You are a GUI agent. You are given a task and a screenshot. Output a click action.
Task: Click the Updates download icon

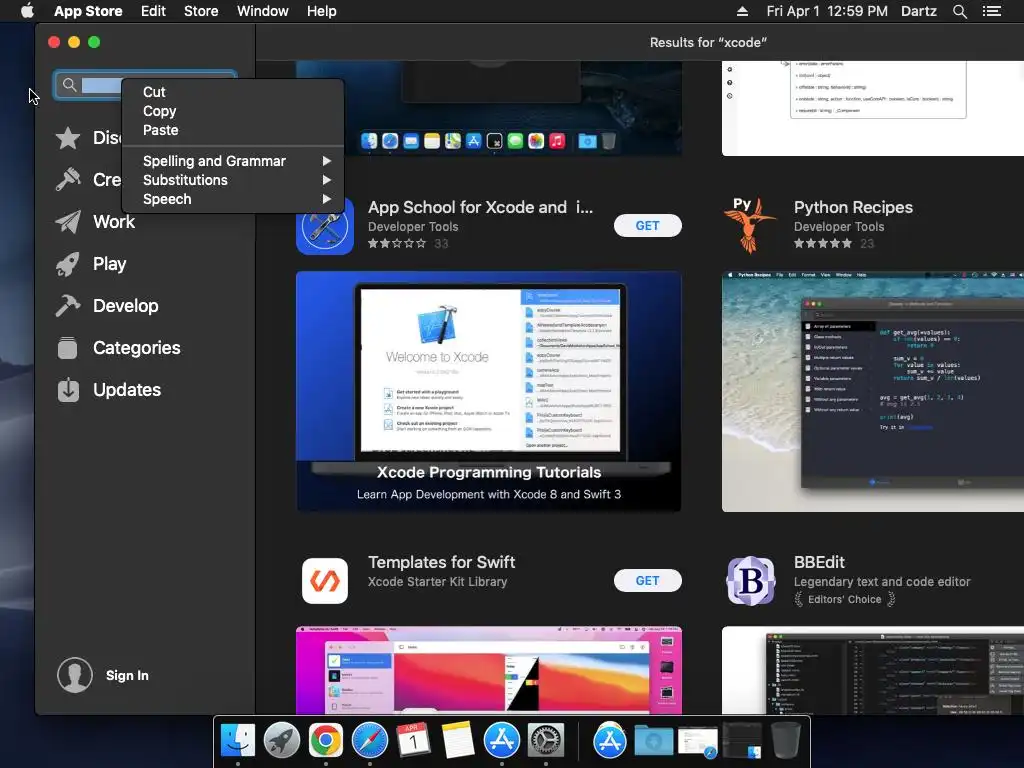68,390
